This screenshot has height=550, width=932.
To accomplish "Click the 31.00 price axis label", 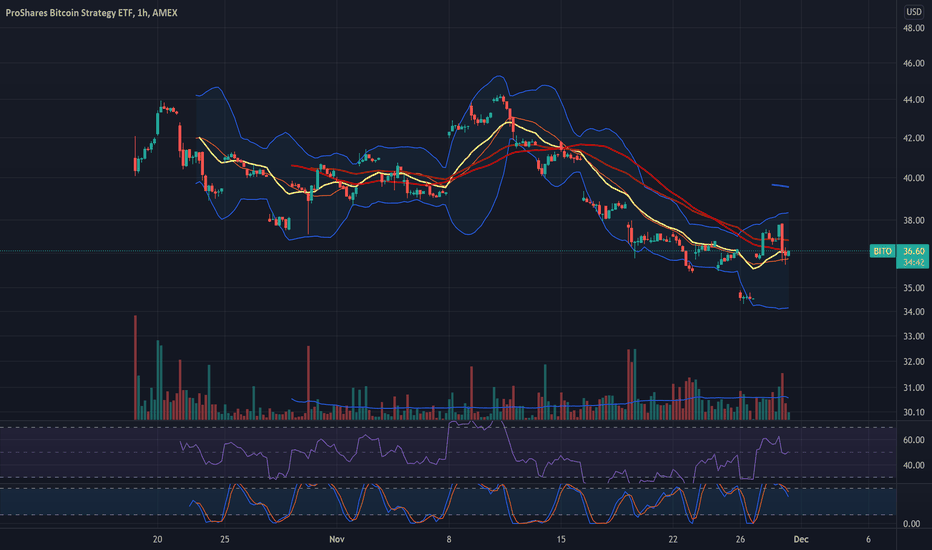I will 914,388.
